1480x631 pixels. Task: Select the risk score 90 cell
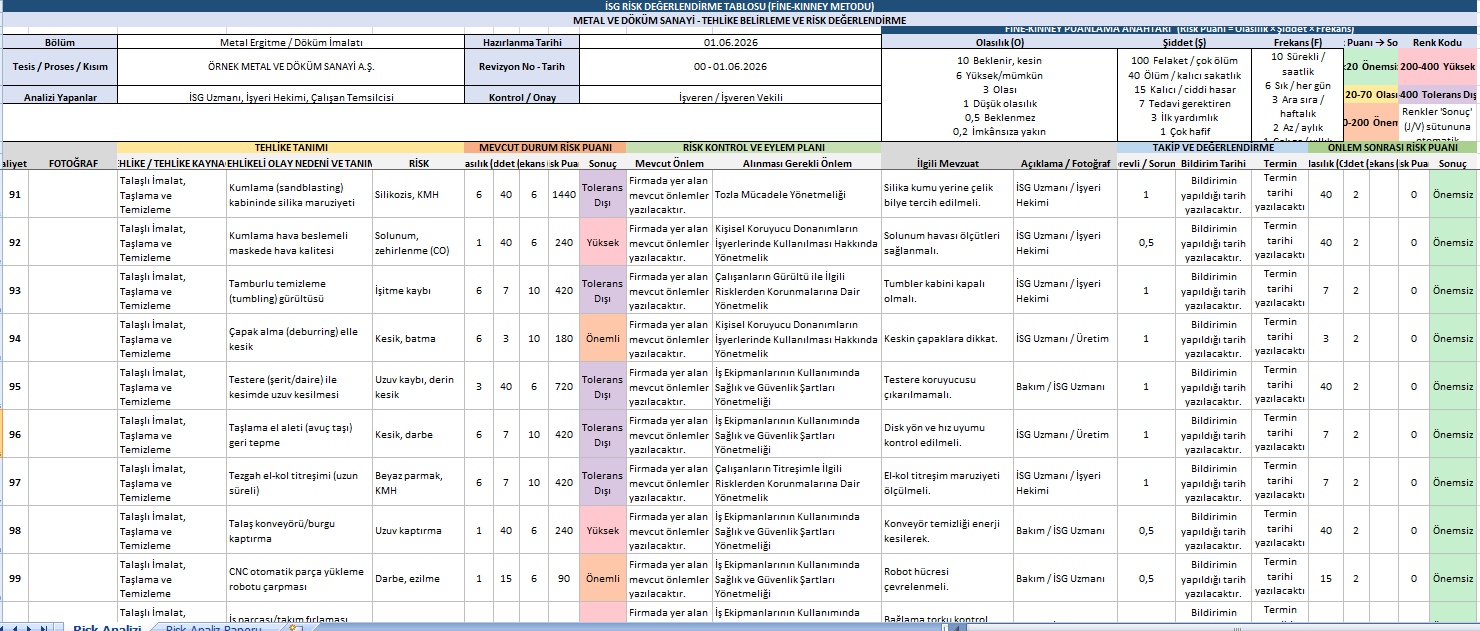coord(563,578)
